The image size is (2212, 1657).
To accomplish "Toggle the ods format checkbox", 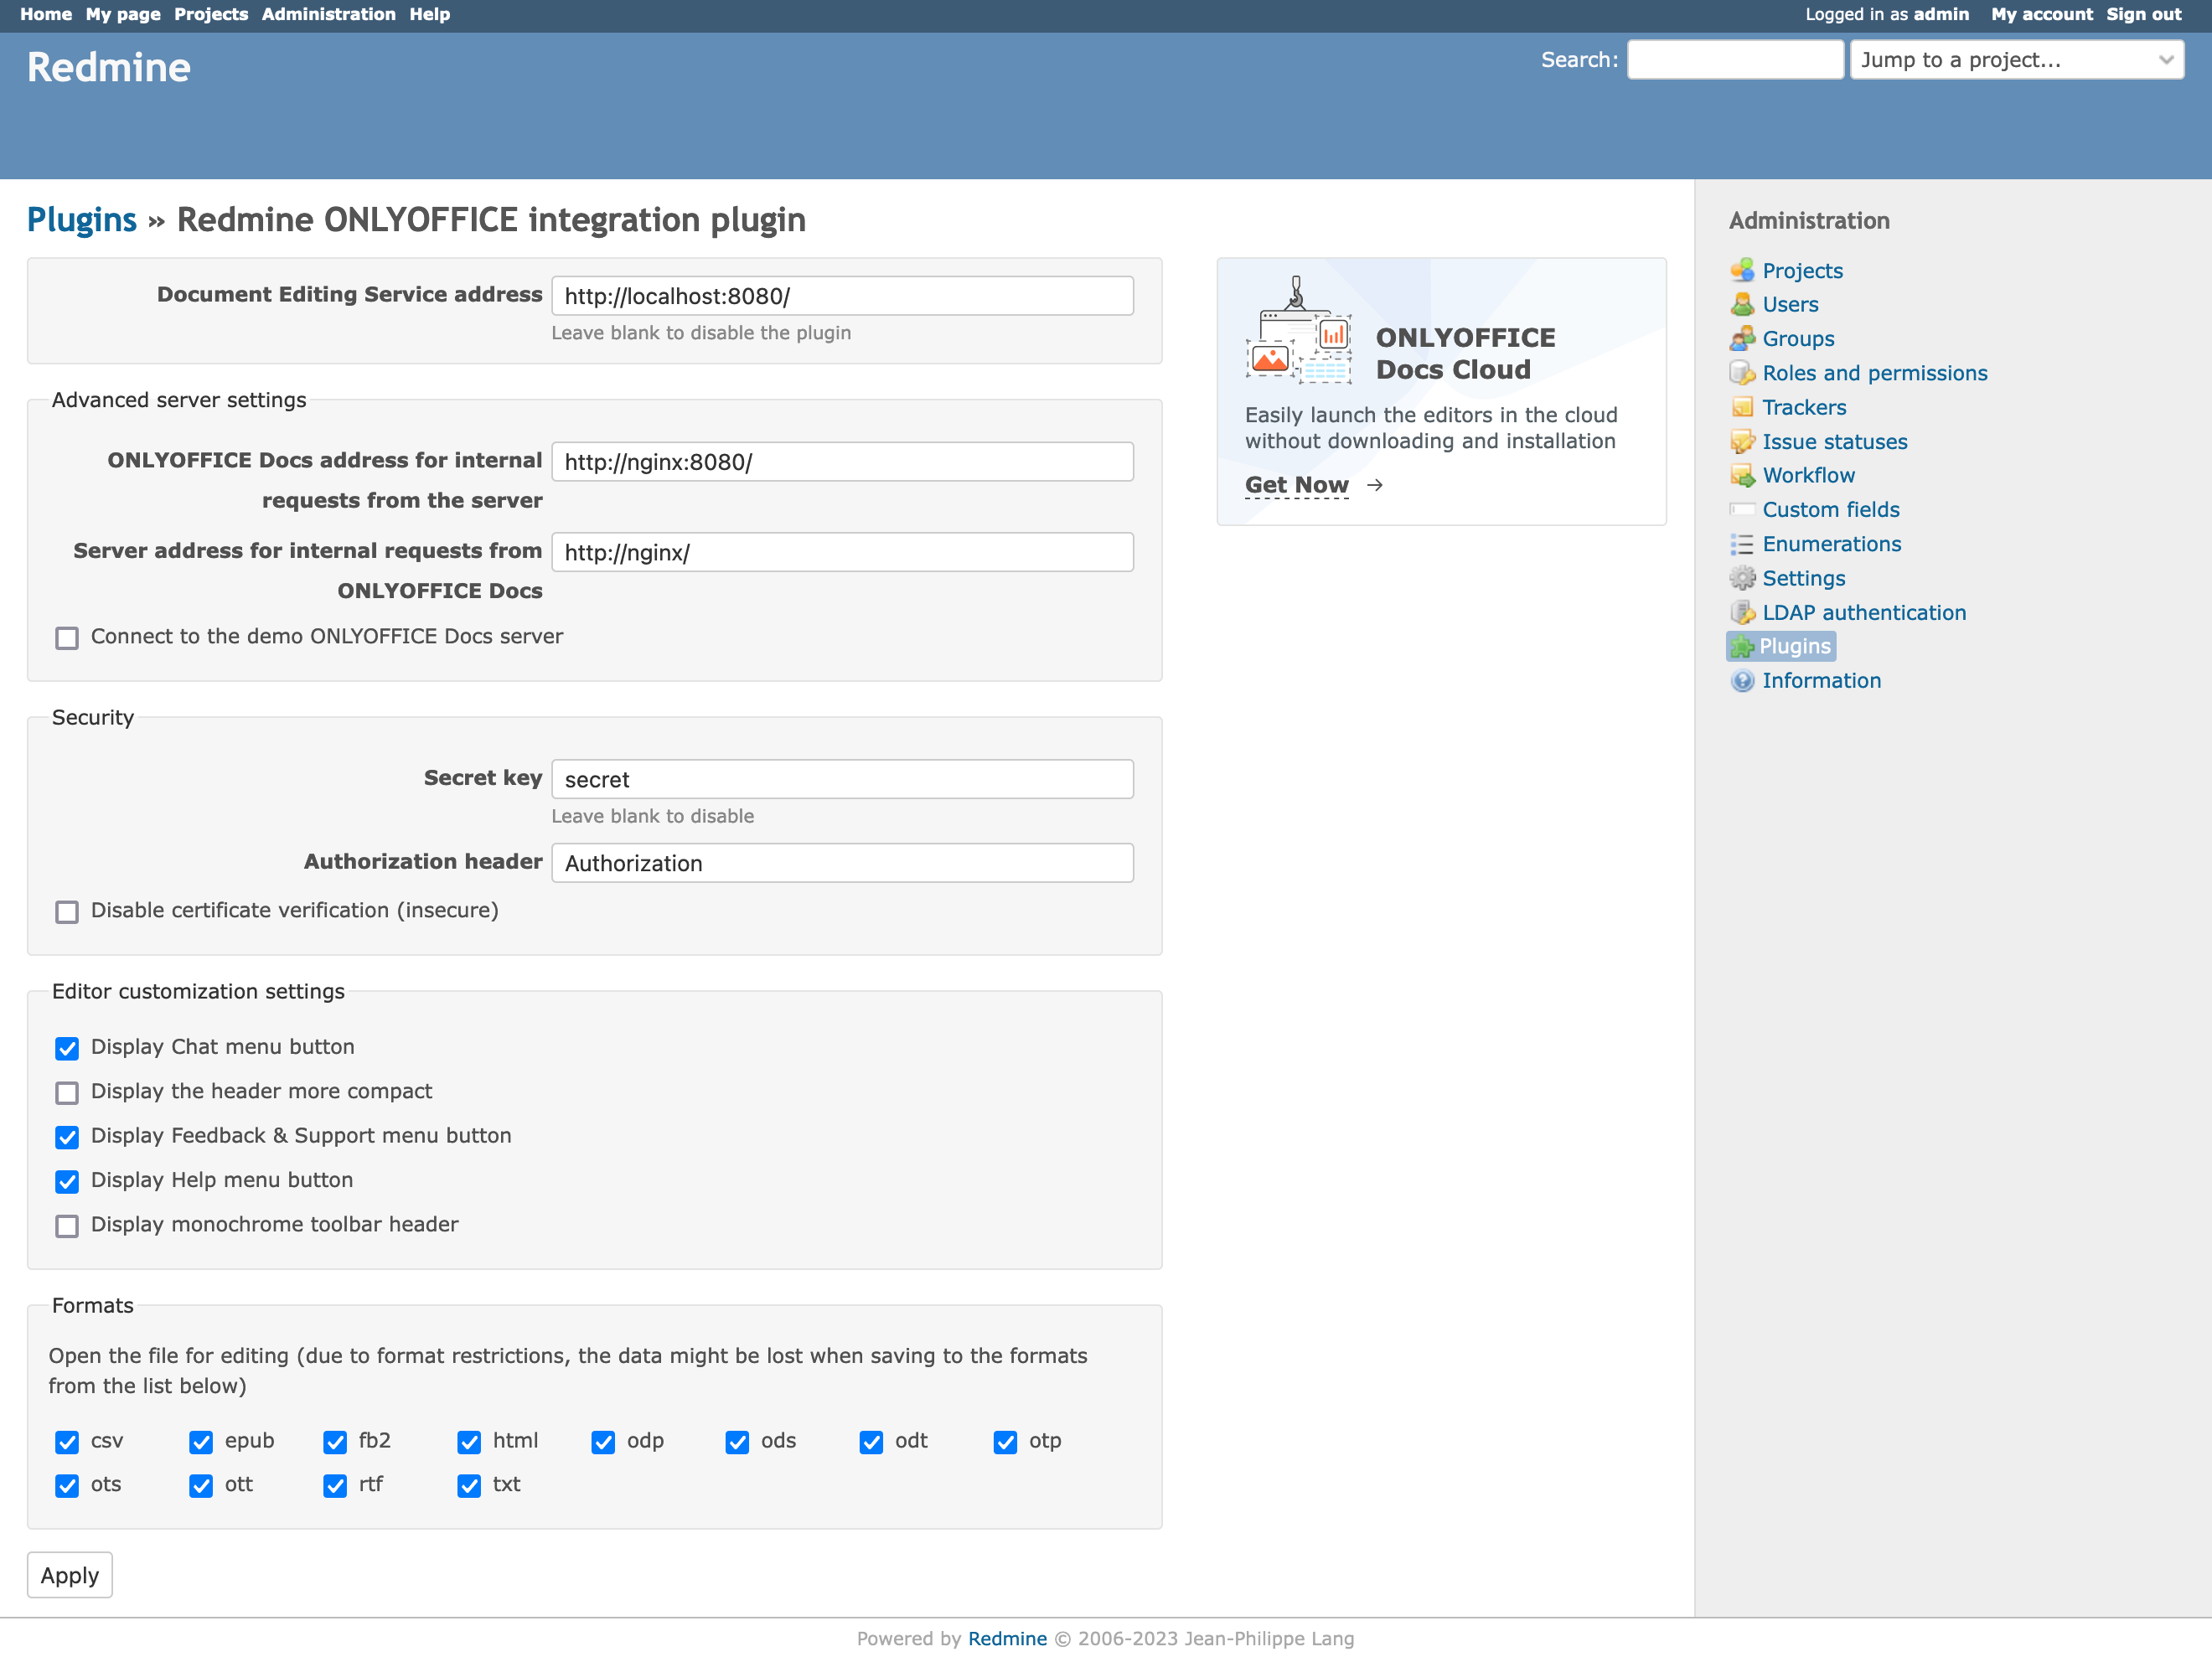I will click(x=737, y=1442).
